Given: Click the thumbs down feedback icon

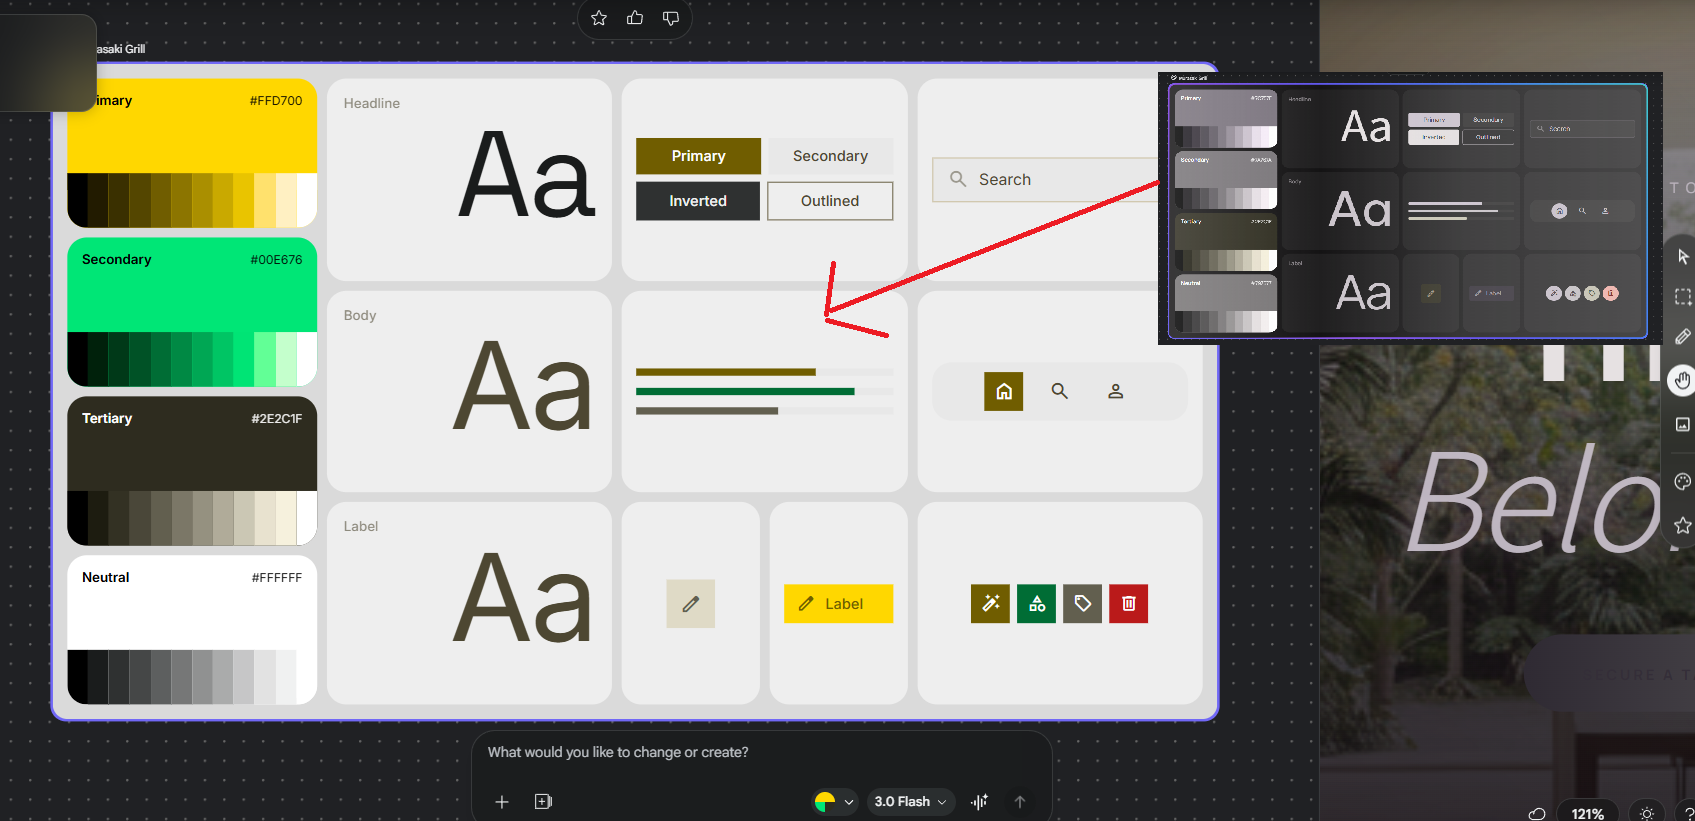Looking at the screenshot, I should point(671,18).
